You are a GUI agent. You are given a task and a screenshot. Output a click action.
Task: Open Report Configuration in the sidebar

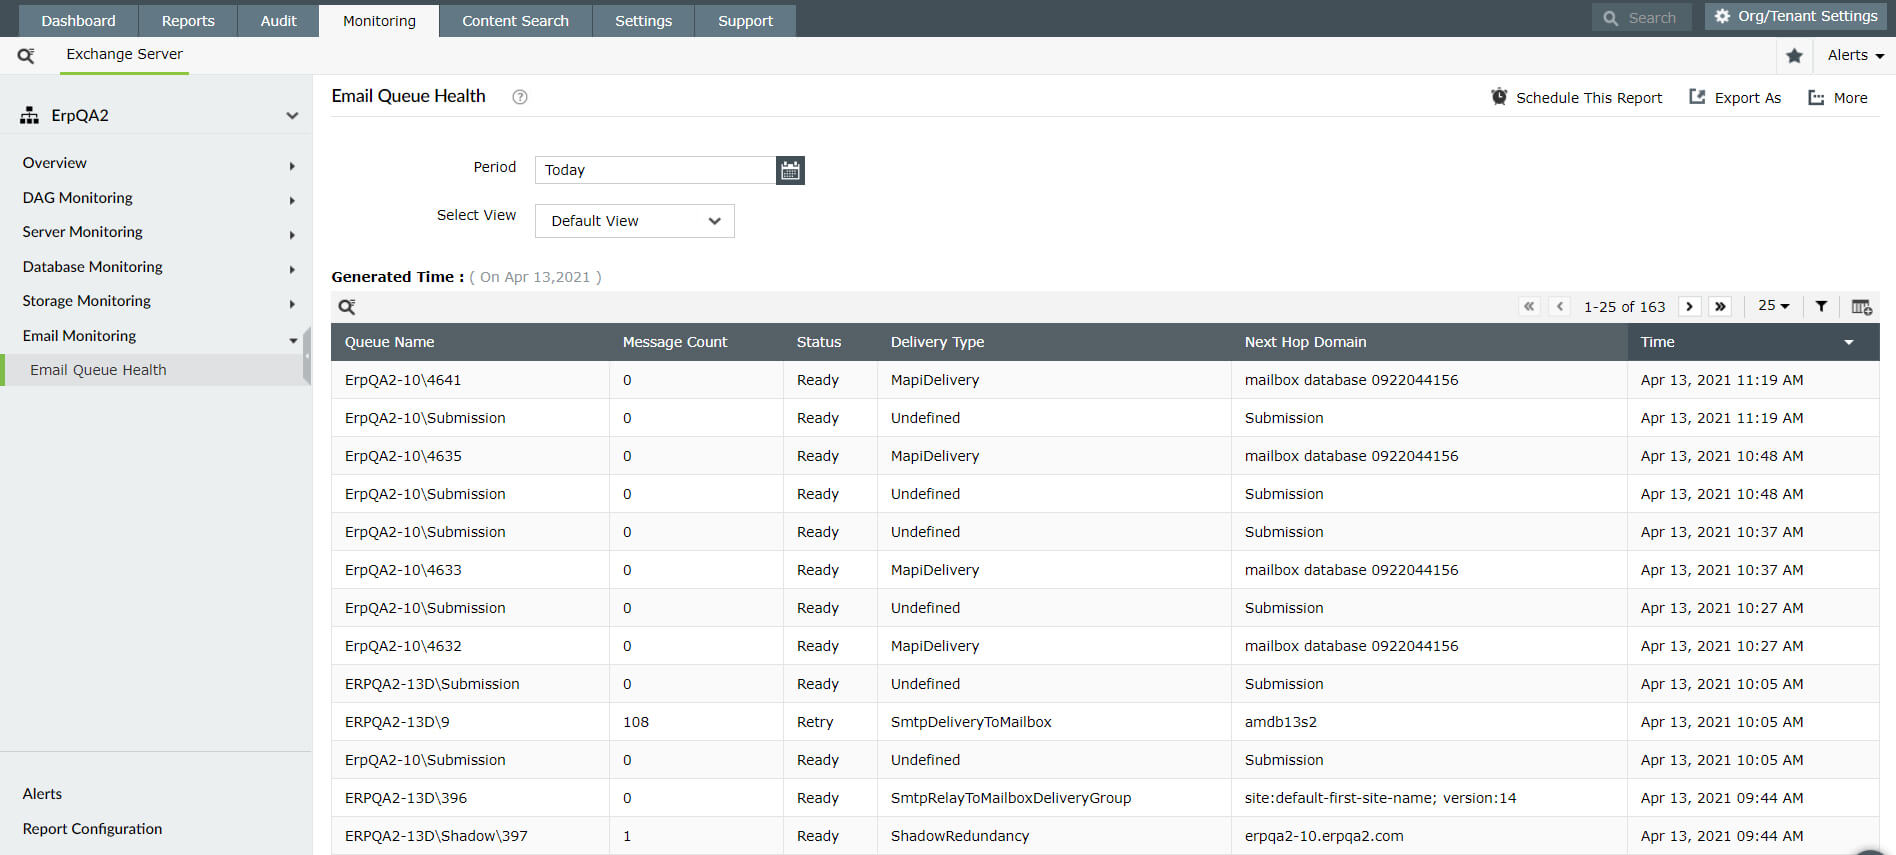coord(92,829)
